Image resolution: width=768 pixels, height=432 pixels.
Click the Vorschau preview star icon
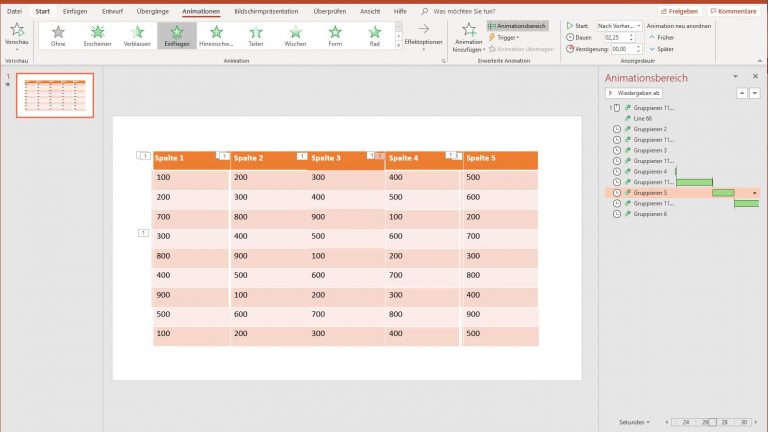(17, 30)
